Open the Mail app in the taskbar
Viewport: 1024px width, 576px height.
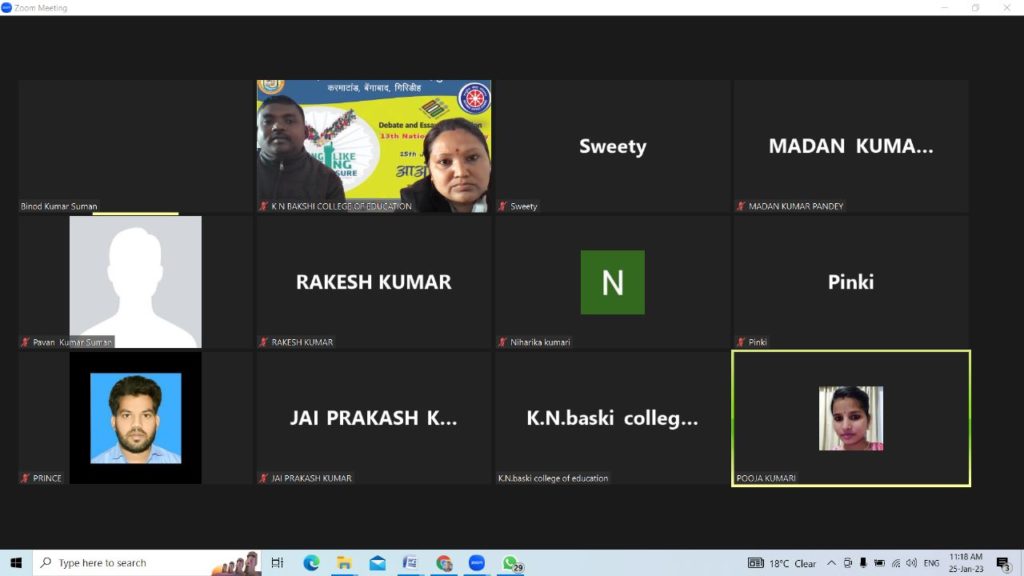click(377, 563)
